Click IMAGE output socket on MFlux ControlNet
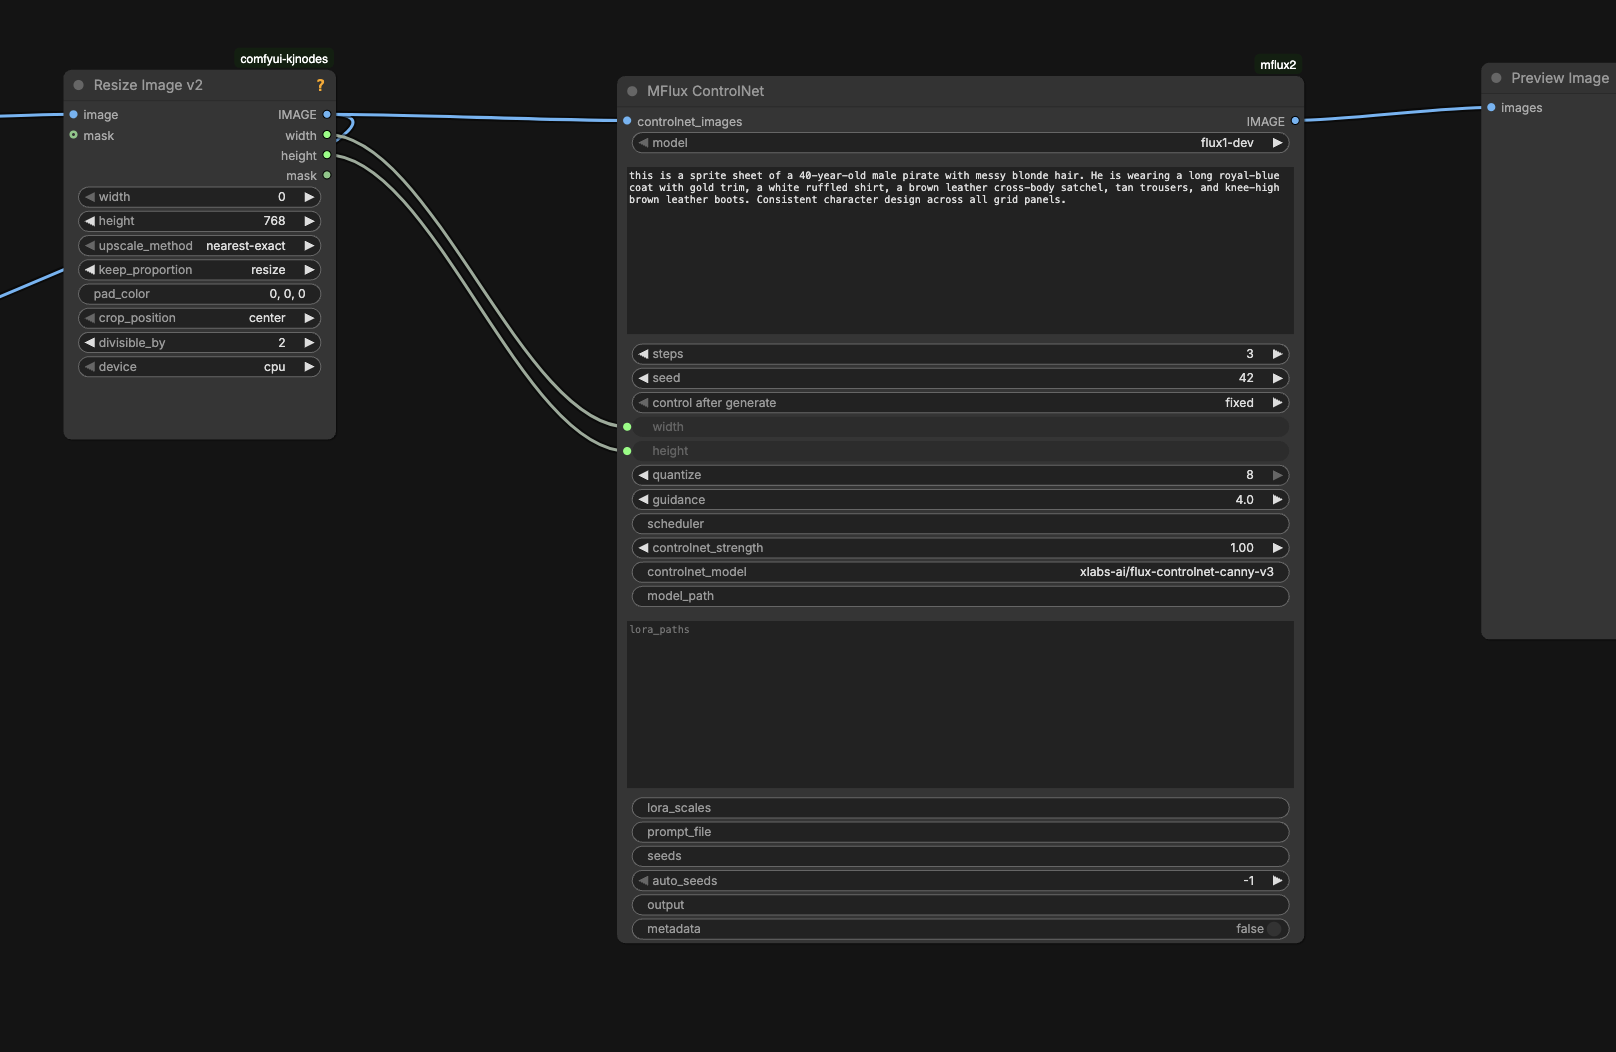Viewport: 1616px width, 1052px height. (1295, 121)
